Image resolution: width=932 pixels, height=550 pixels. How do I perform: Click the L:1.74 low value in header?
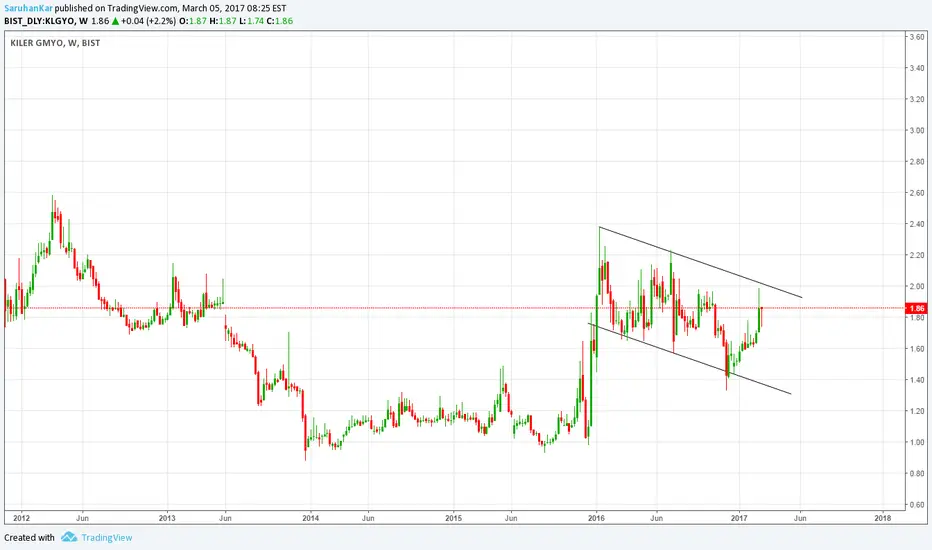coord(251,21)
